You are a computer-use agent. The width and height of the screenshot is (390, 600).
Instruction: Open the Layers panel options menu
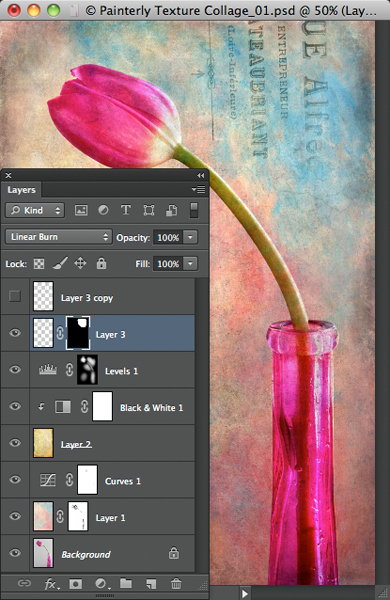tap(199, 189)
